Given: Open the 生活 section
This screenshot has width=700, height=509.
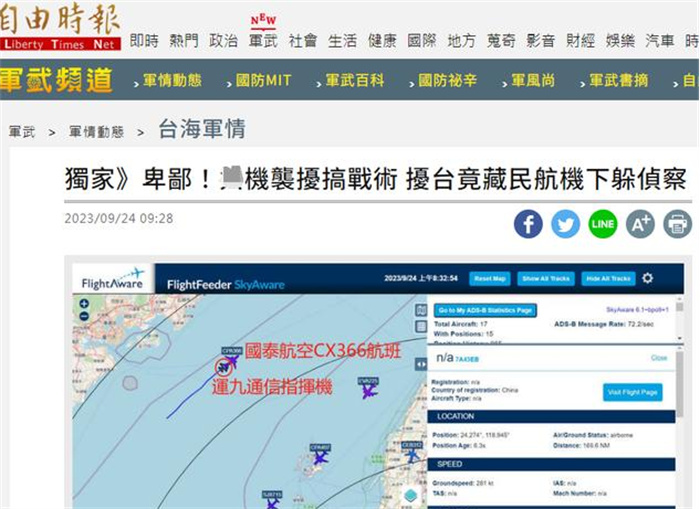Looking at the screenshot, I should click(342, 41).
